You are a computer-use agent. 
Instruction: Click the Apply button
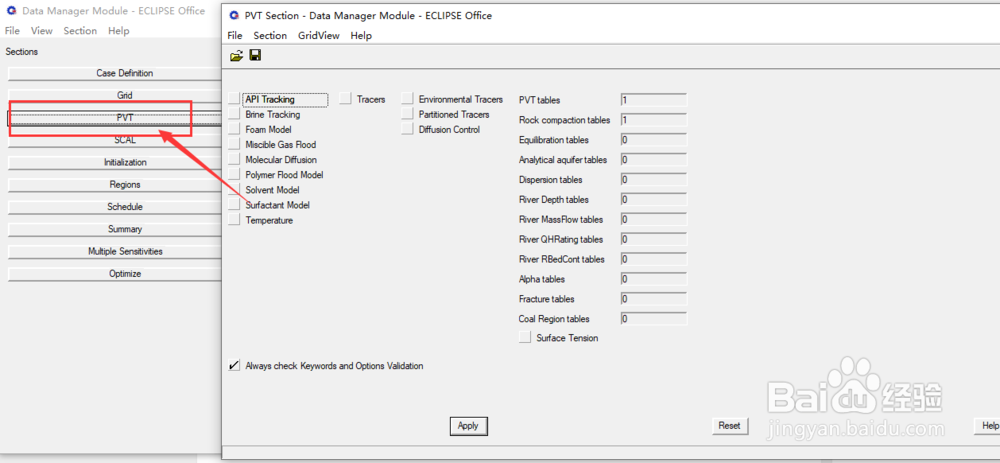(468, 426)
